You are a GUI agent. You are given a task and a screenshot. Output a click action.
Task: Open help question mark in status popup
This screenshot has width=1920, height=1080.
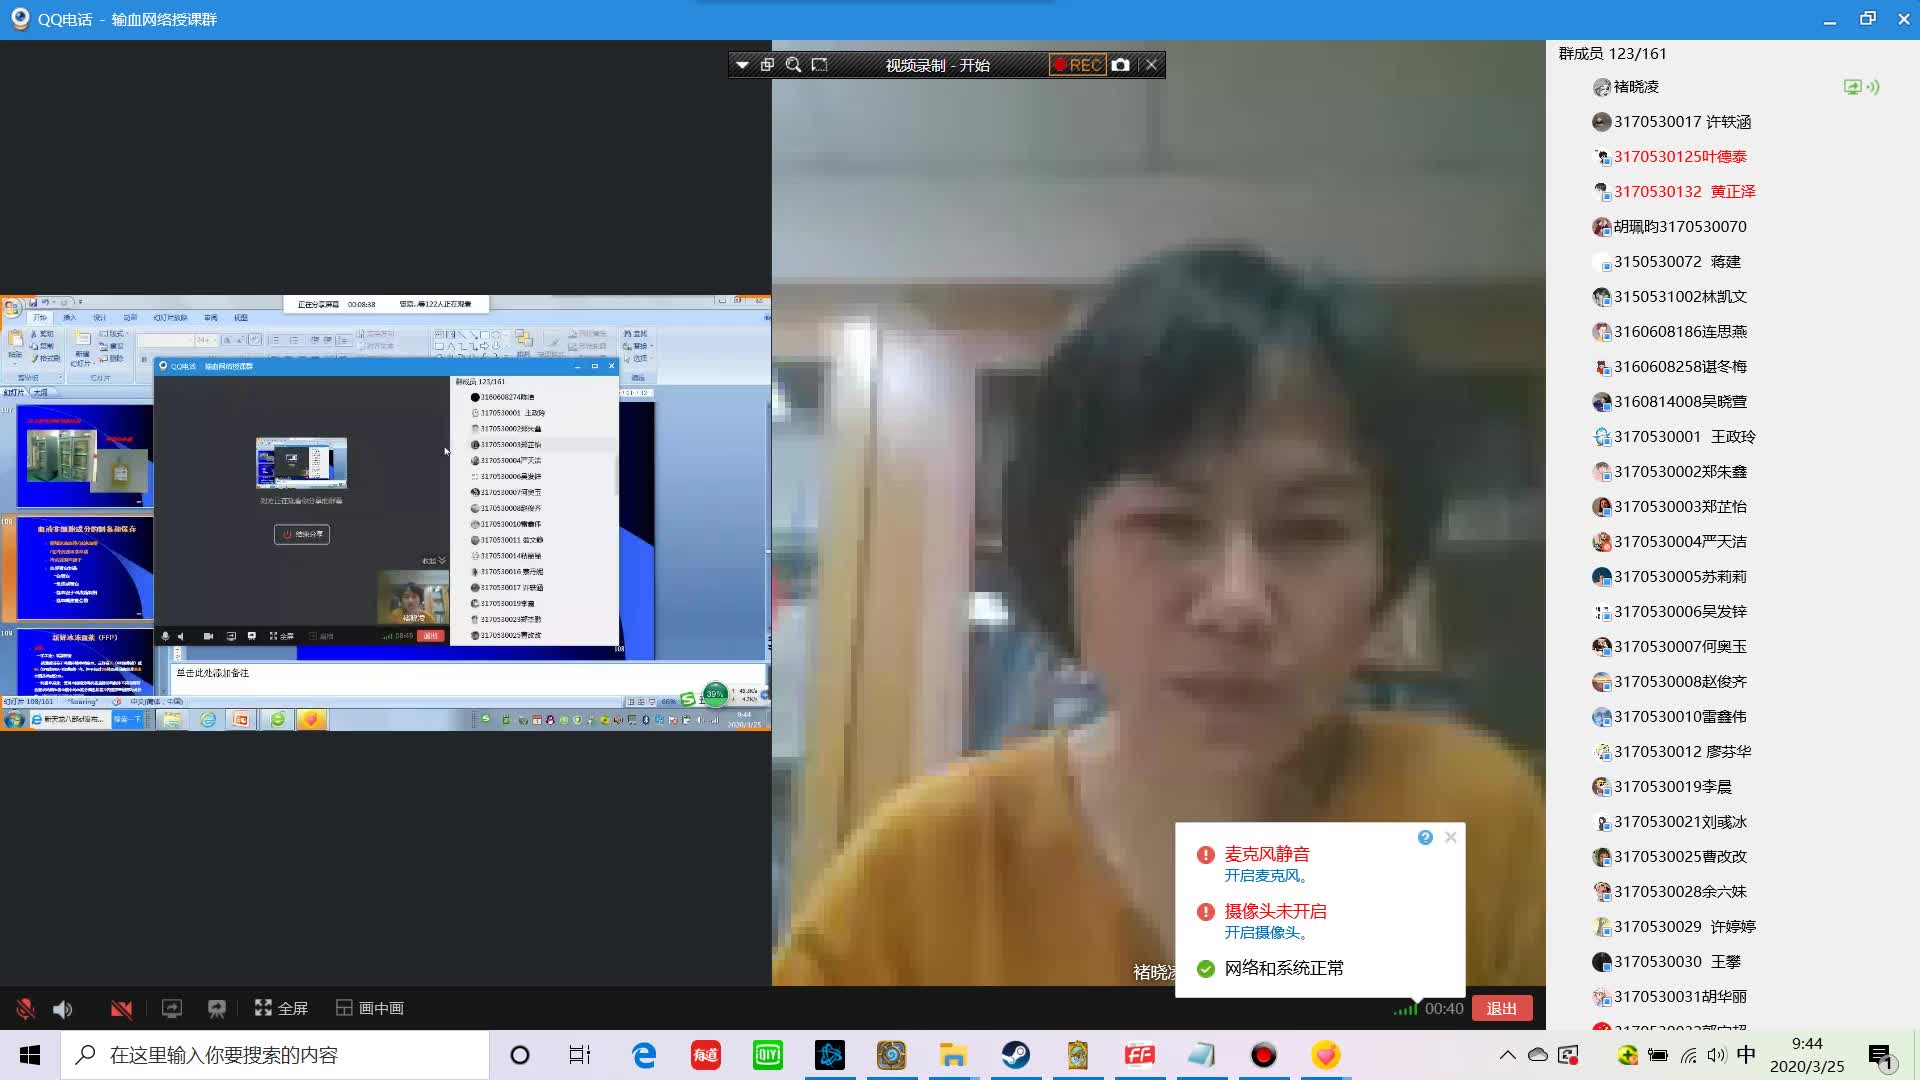click(x=1425, y=837)
